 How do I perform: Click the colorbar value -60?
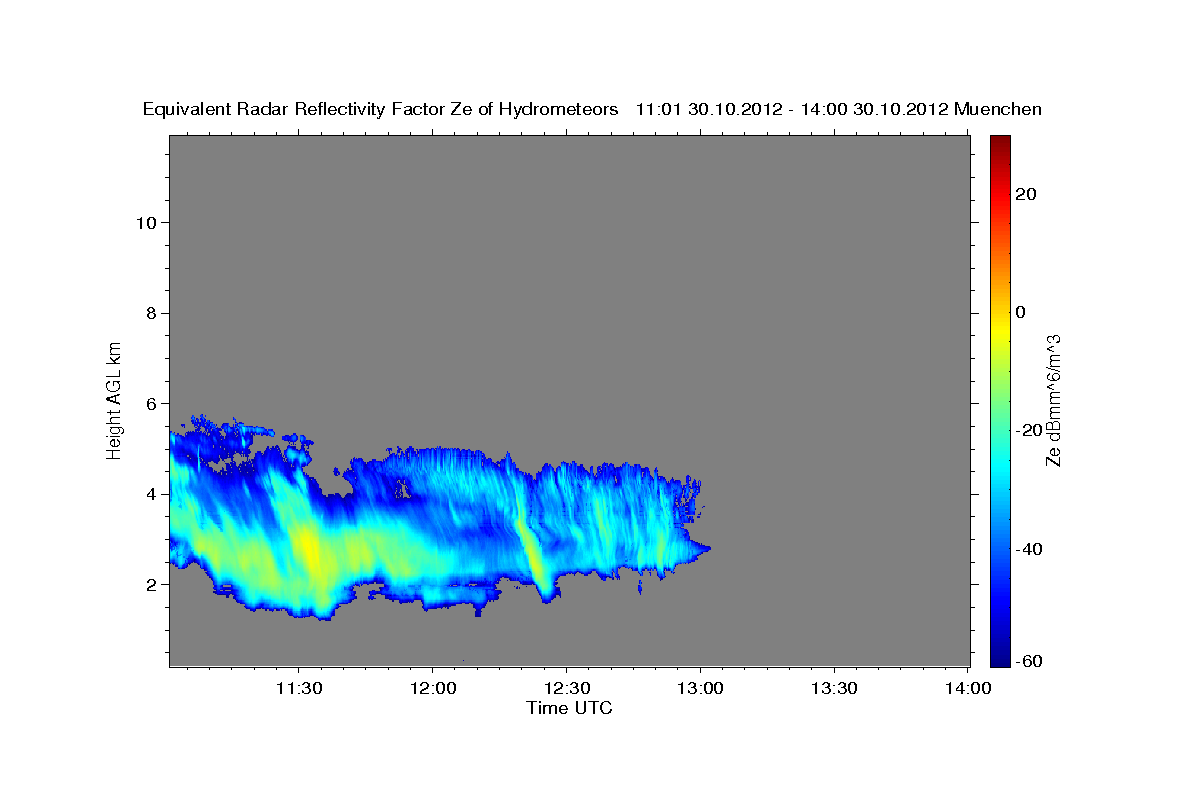pyautogui.click(x=1029, y=660)
